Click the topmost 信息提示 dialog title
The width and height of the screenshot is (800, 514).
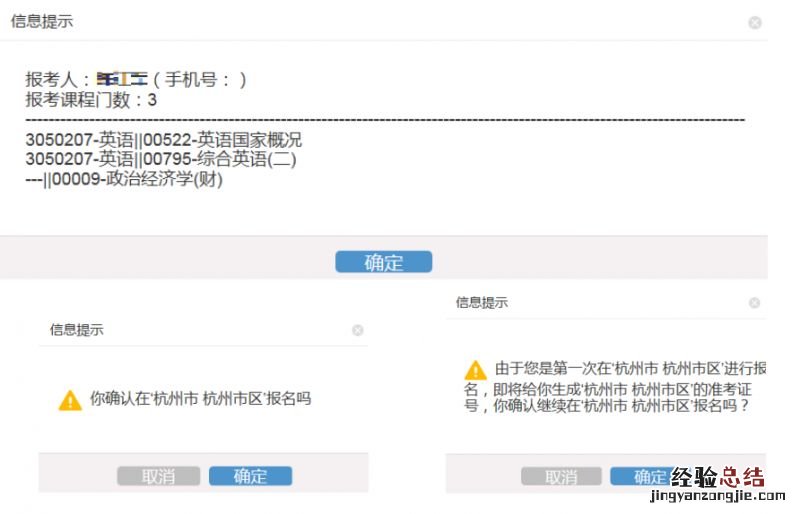[x=41, y=21]
